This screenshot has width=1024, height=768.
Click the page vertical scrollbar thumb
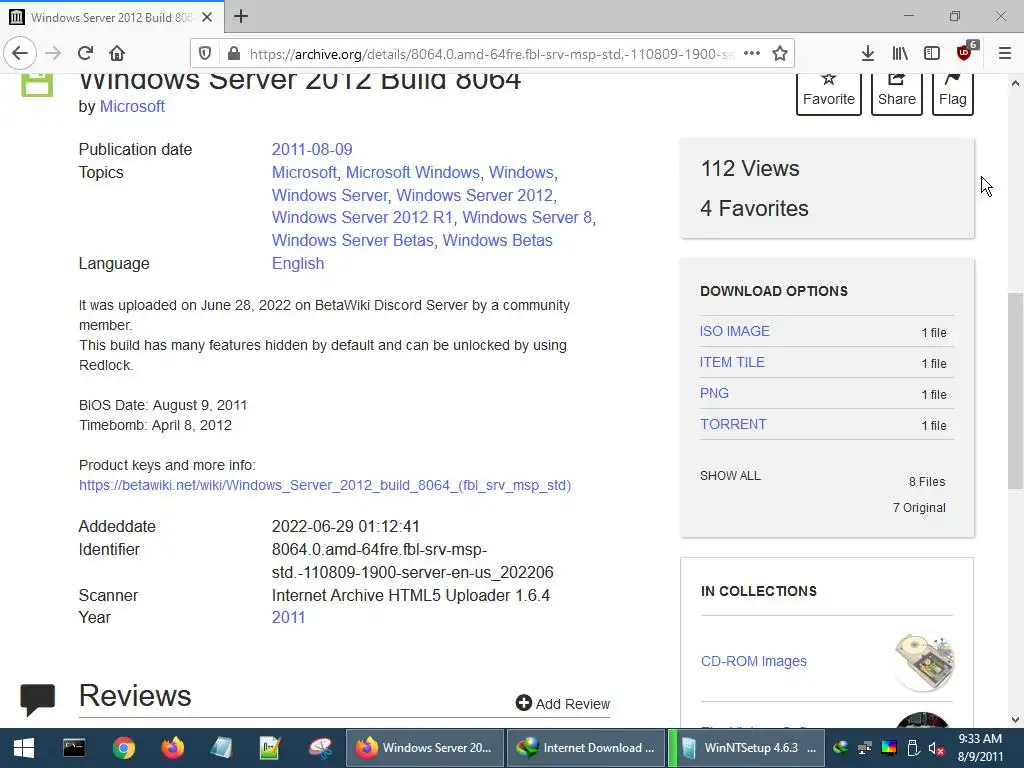point(1015,391)
